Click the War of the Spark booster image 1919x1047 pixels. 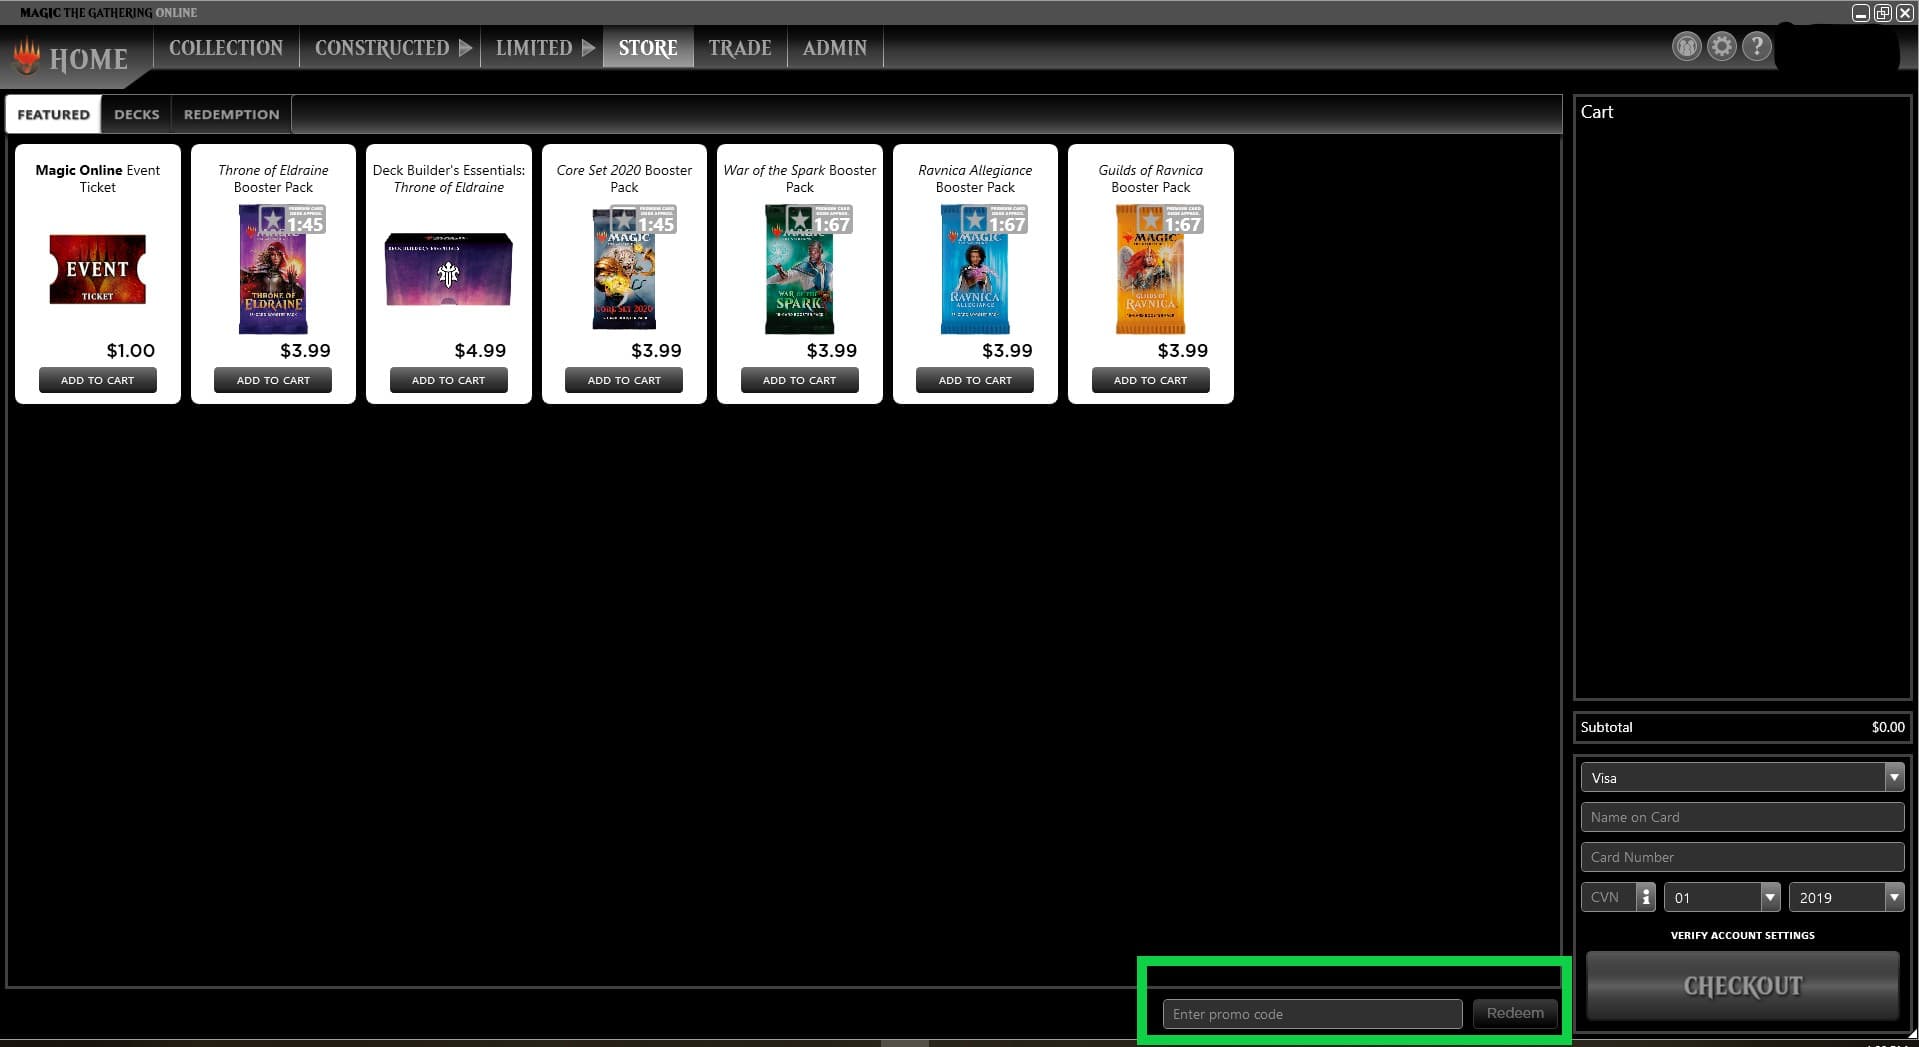click(800, 269)
